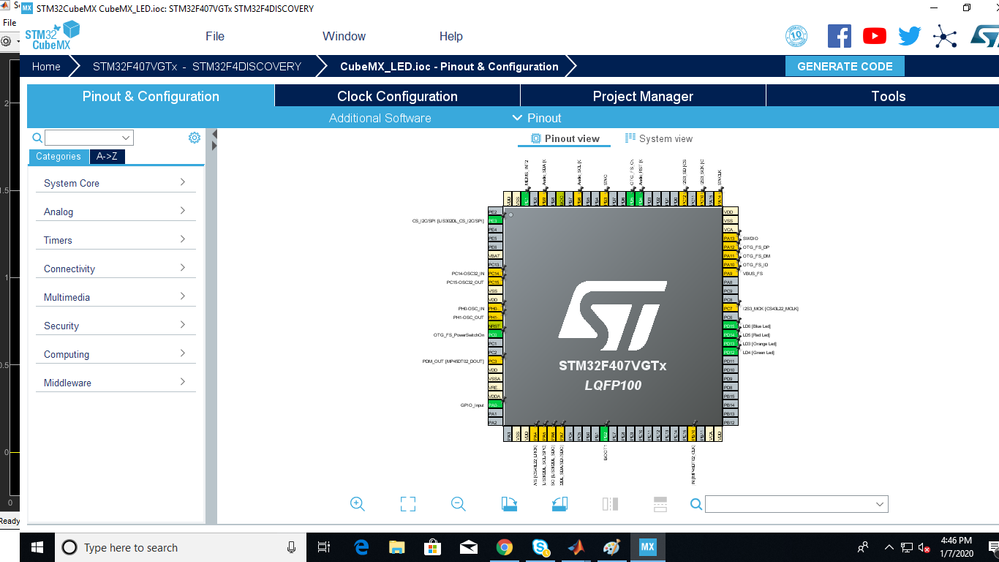Viewport: 999px width, 562px height.
Task: Switch to Clock Configuration tab
Action: pyautogui.click(x=398, y=96)
